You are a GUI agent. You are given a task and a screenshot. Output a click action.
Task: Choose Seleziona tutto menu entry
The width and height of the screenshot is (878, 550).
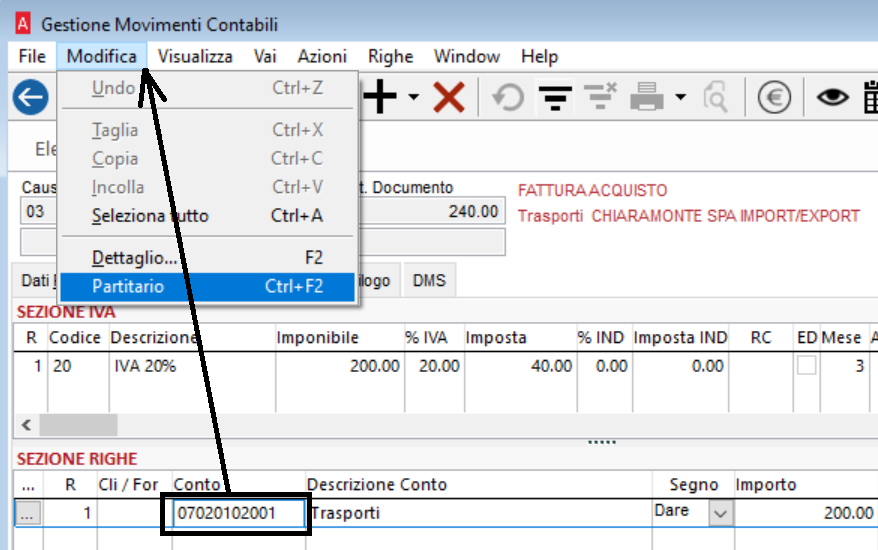(x=207, y=216)
